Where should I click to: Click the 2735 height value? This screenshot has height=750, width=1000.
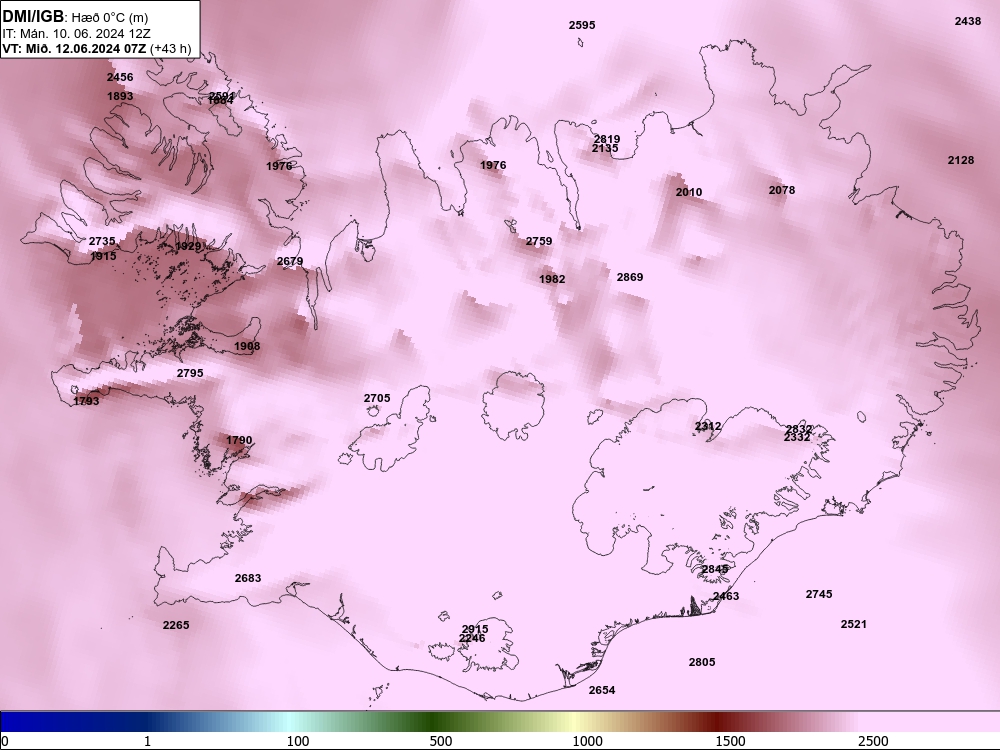pos(102,241)
